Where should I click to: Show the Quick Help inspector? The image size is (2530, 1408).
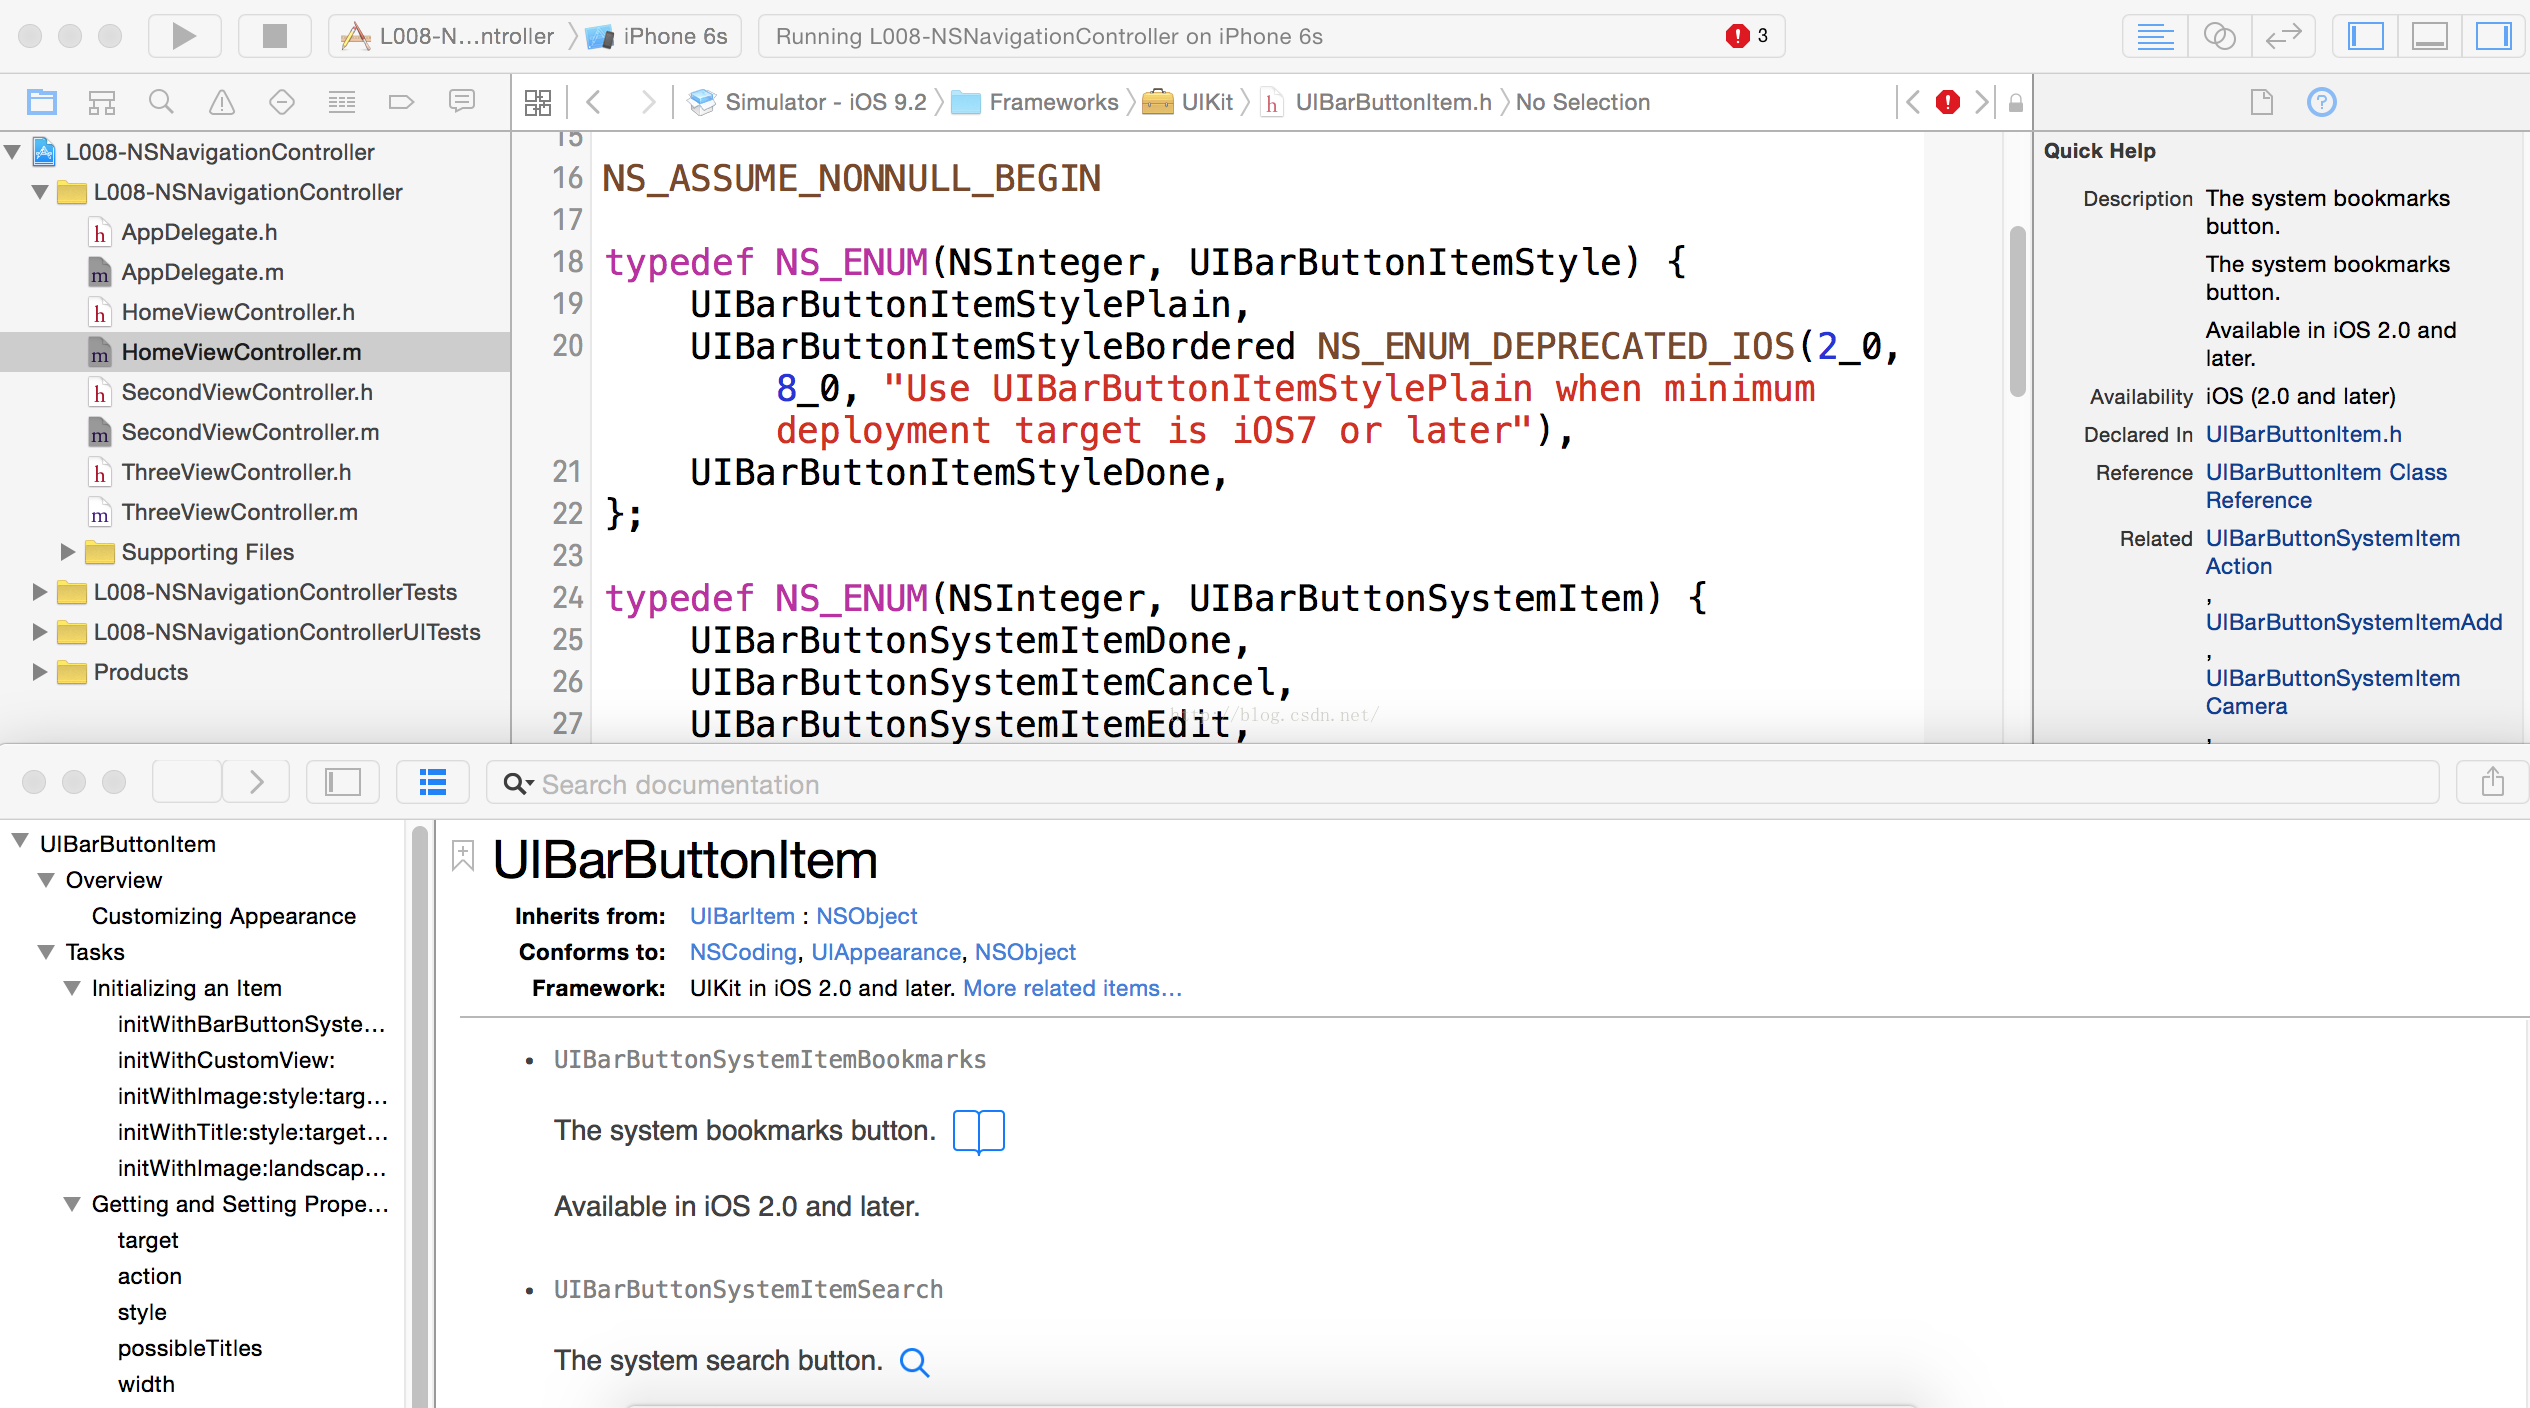[x=2321, y=102]
